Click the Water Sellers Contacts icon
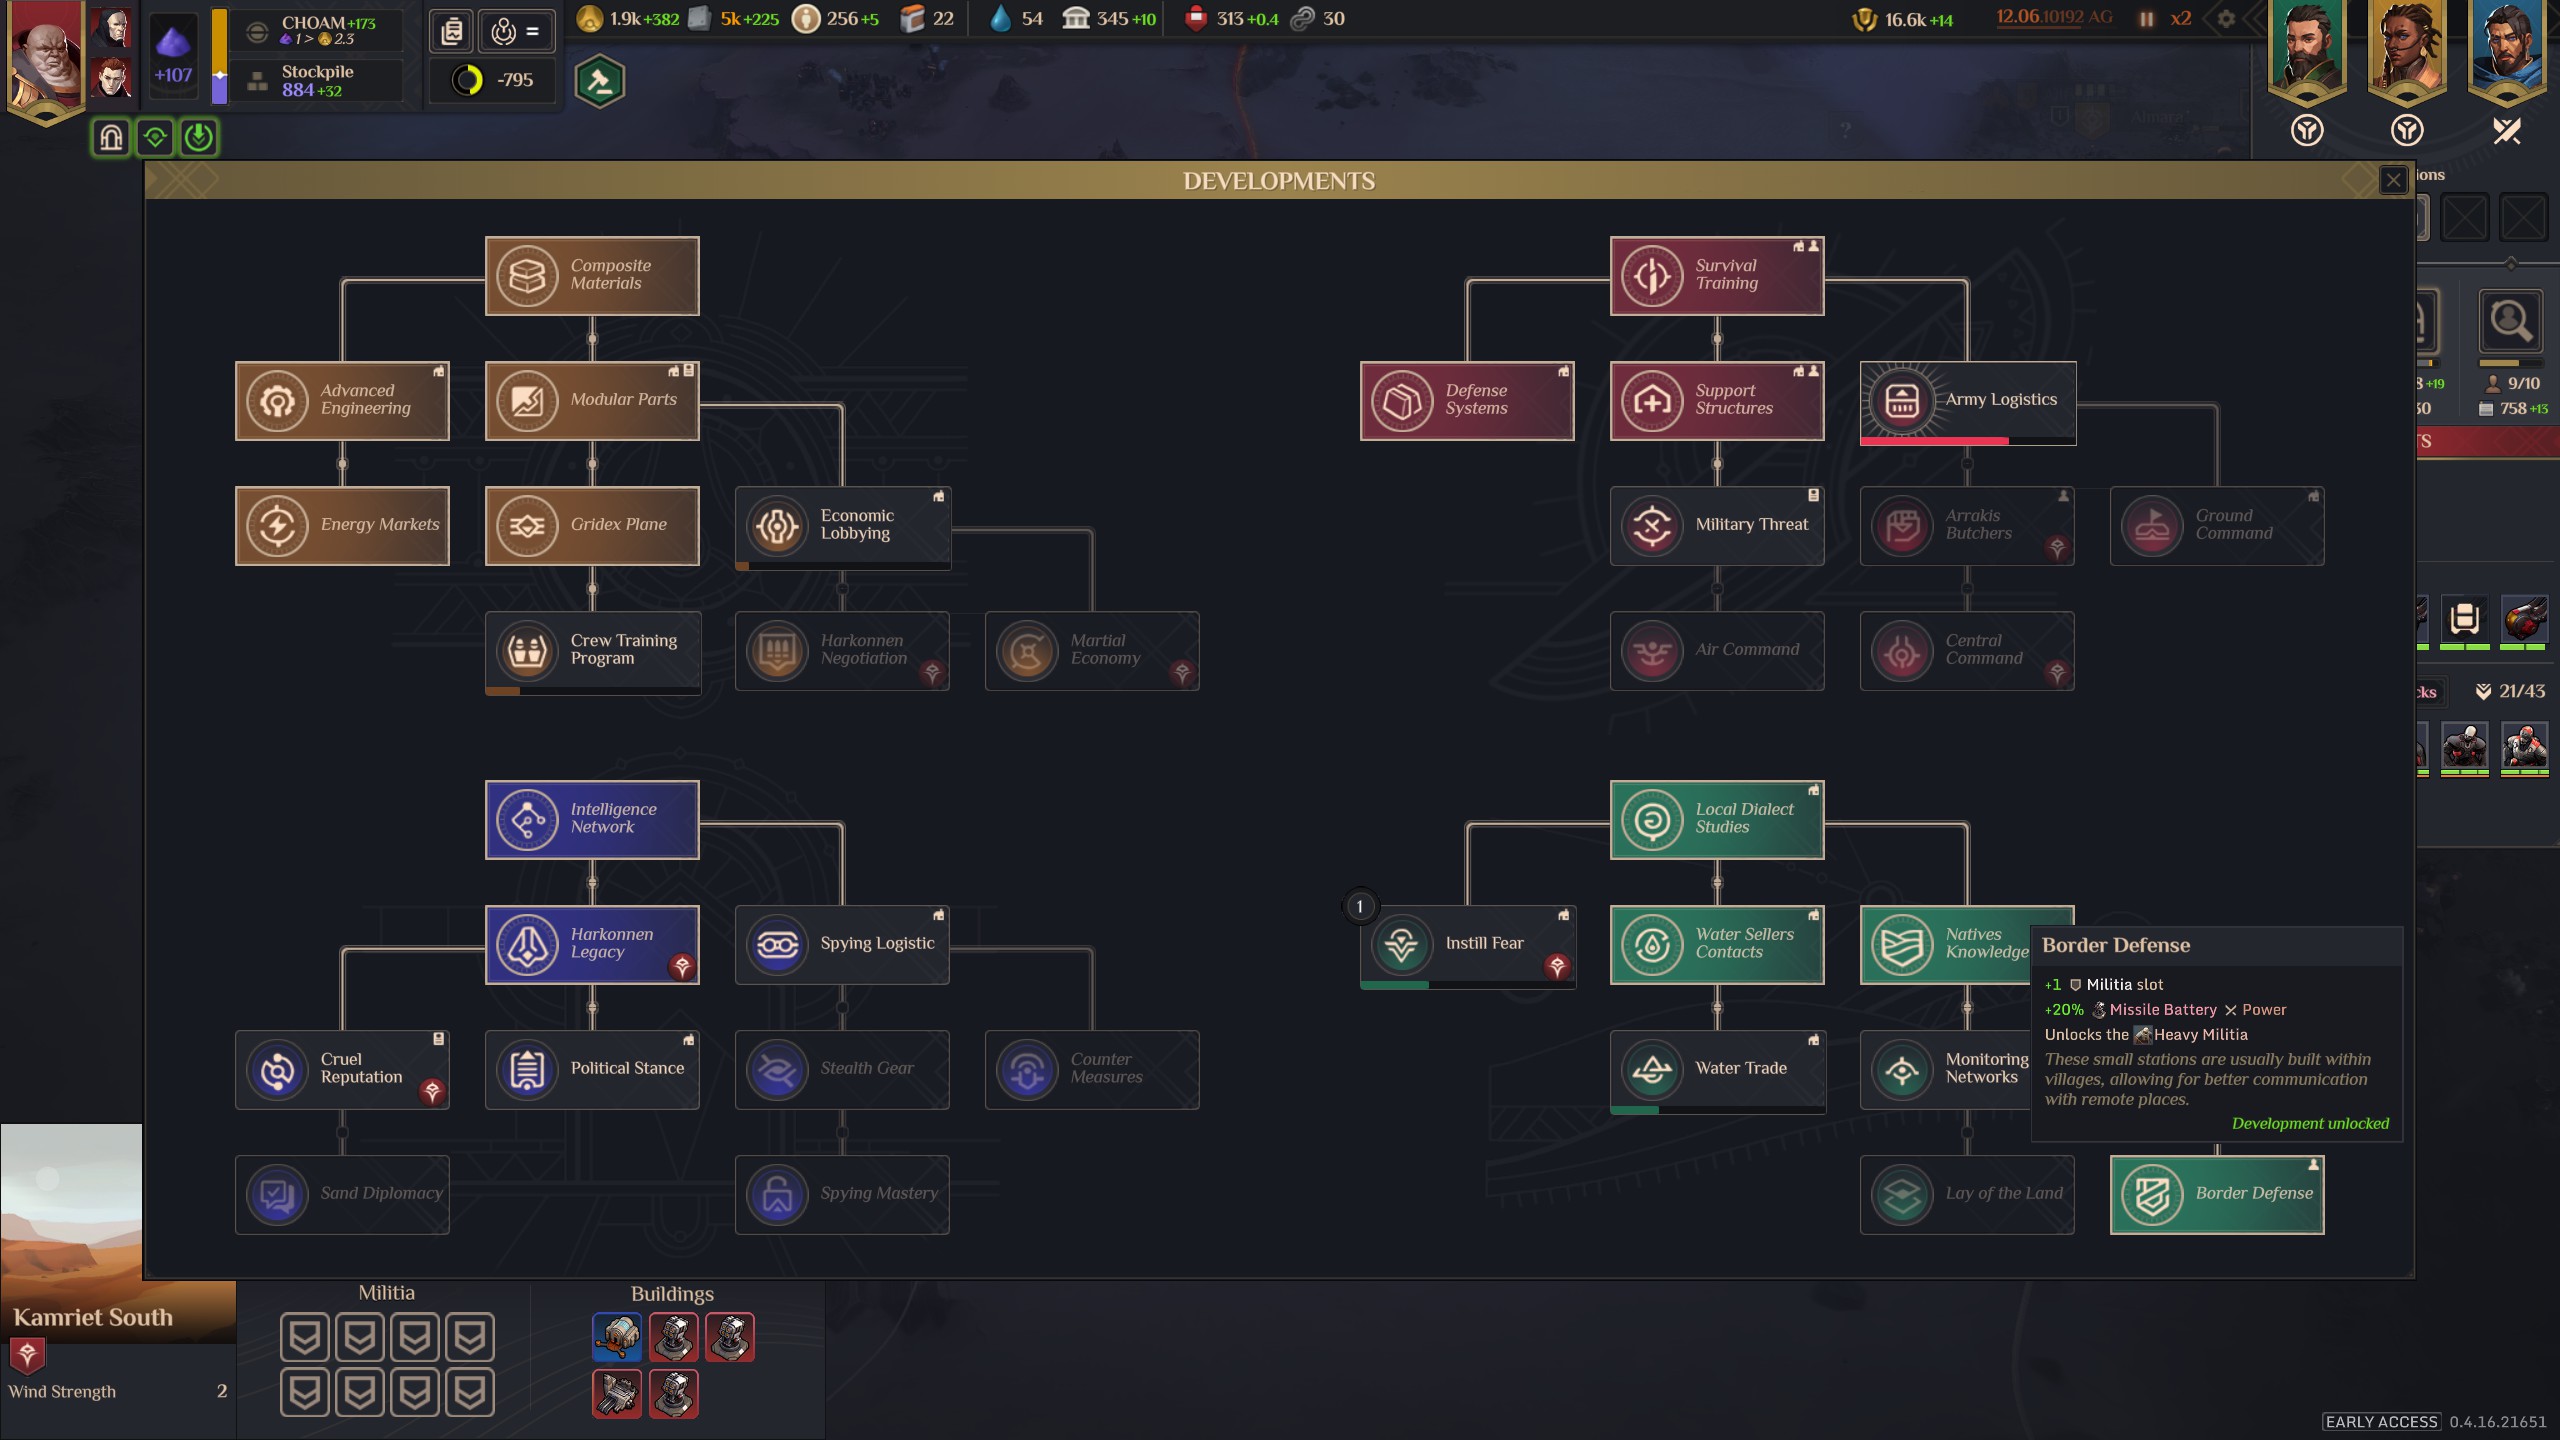 coord(1652,945)
